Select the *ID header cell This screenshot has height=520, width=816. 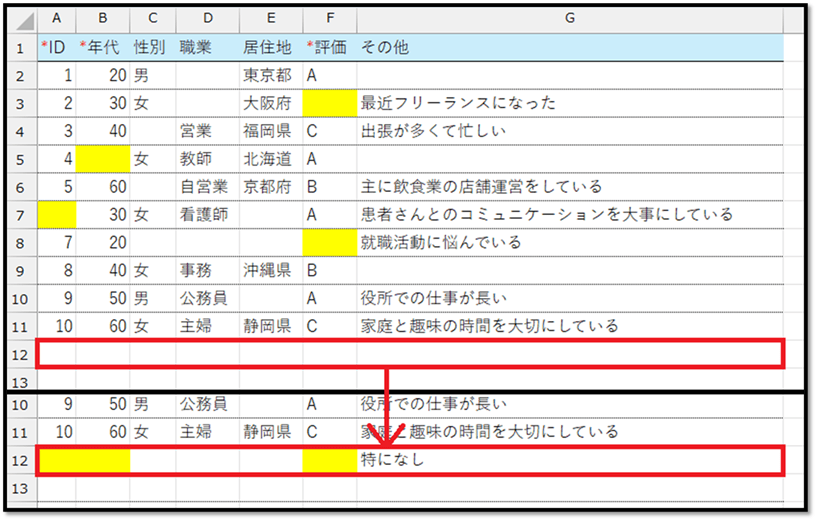(x=56, y=47)
